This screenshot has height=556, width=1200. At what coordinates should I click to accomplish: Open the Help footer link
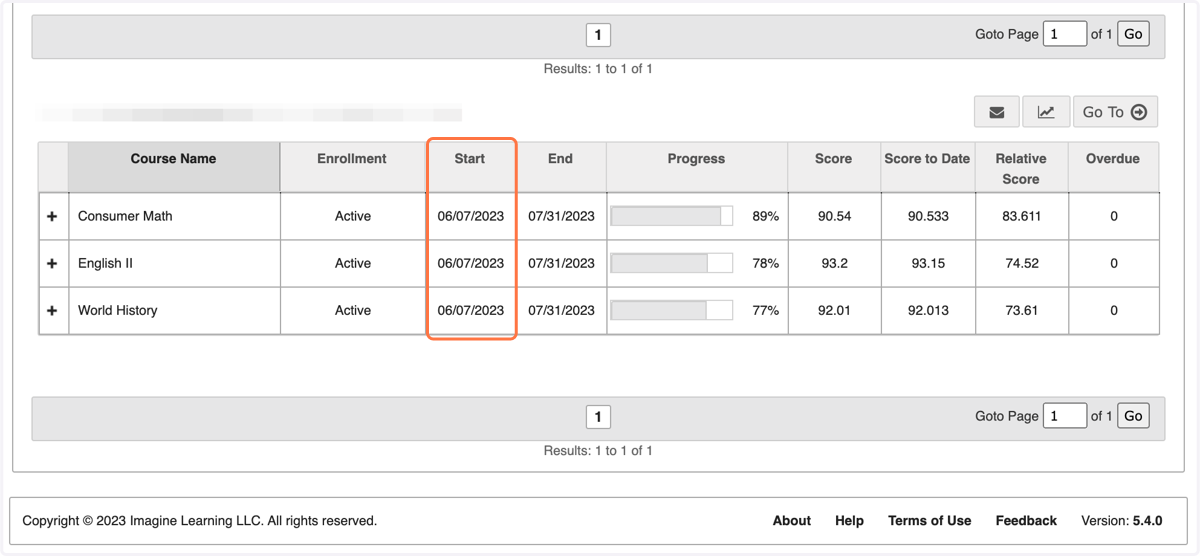coord(849,521)
